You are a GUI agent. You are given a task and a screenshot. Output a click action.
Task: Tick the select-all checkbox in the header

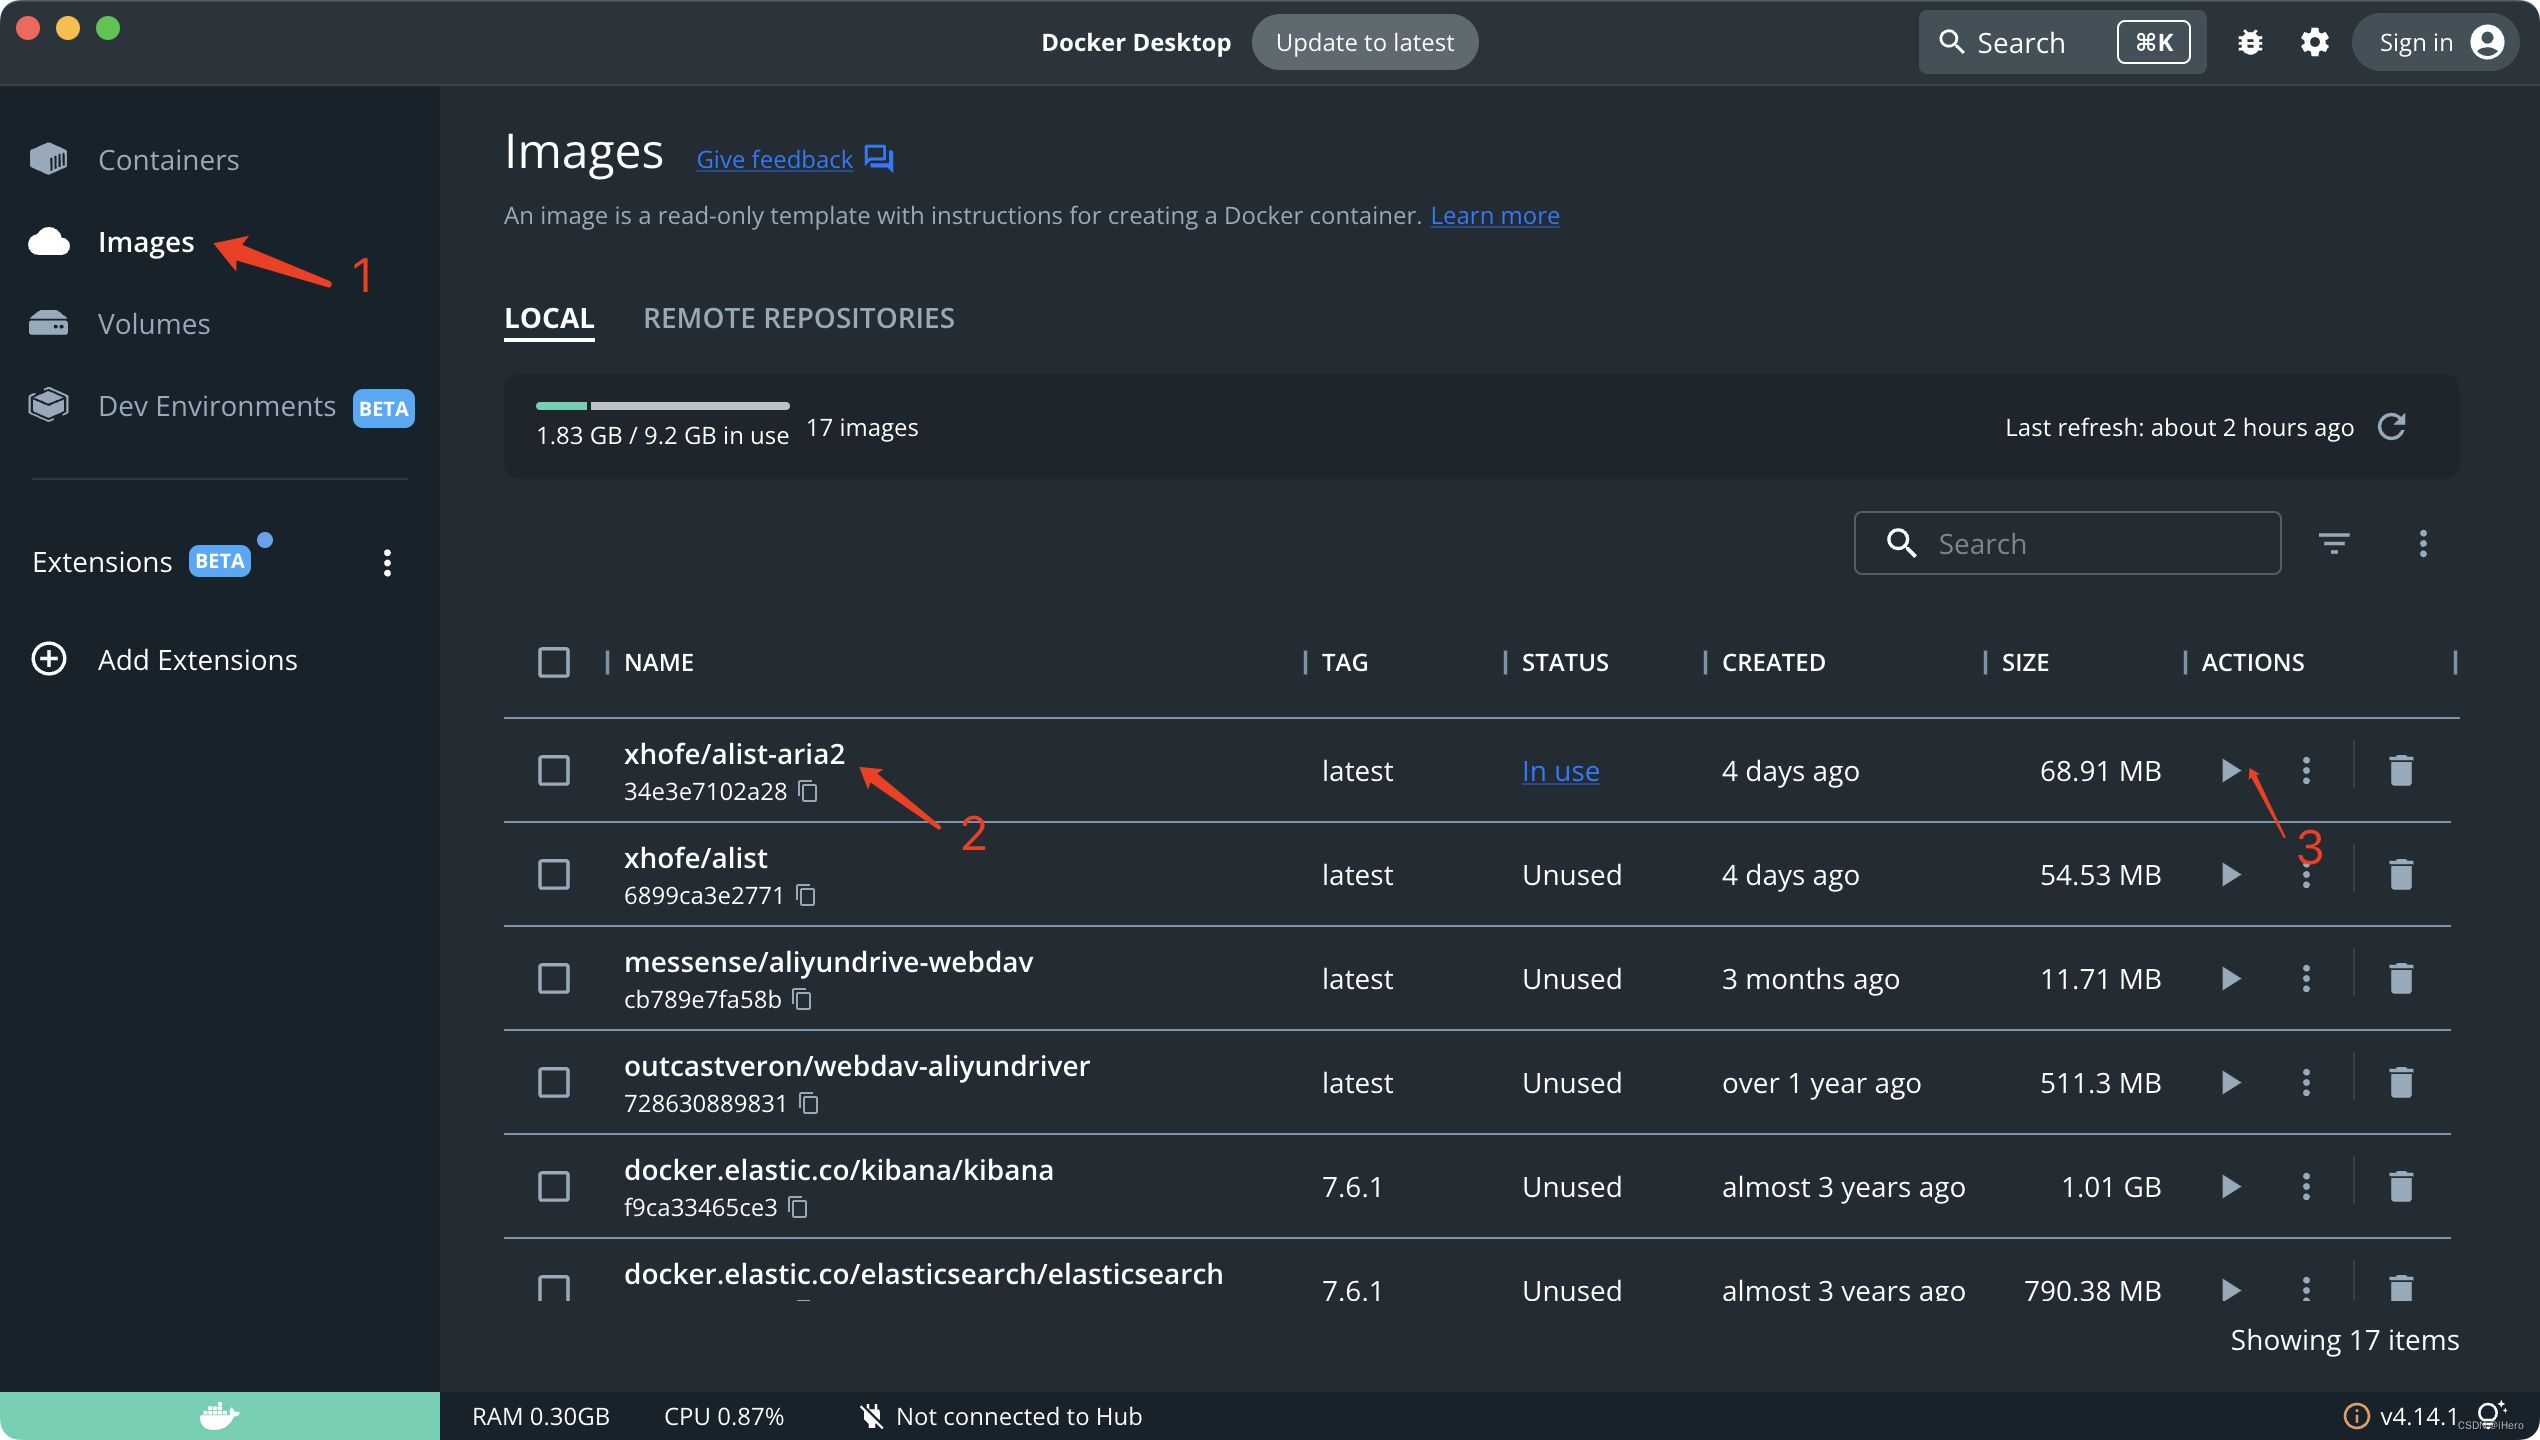pos(554,662)
